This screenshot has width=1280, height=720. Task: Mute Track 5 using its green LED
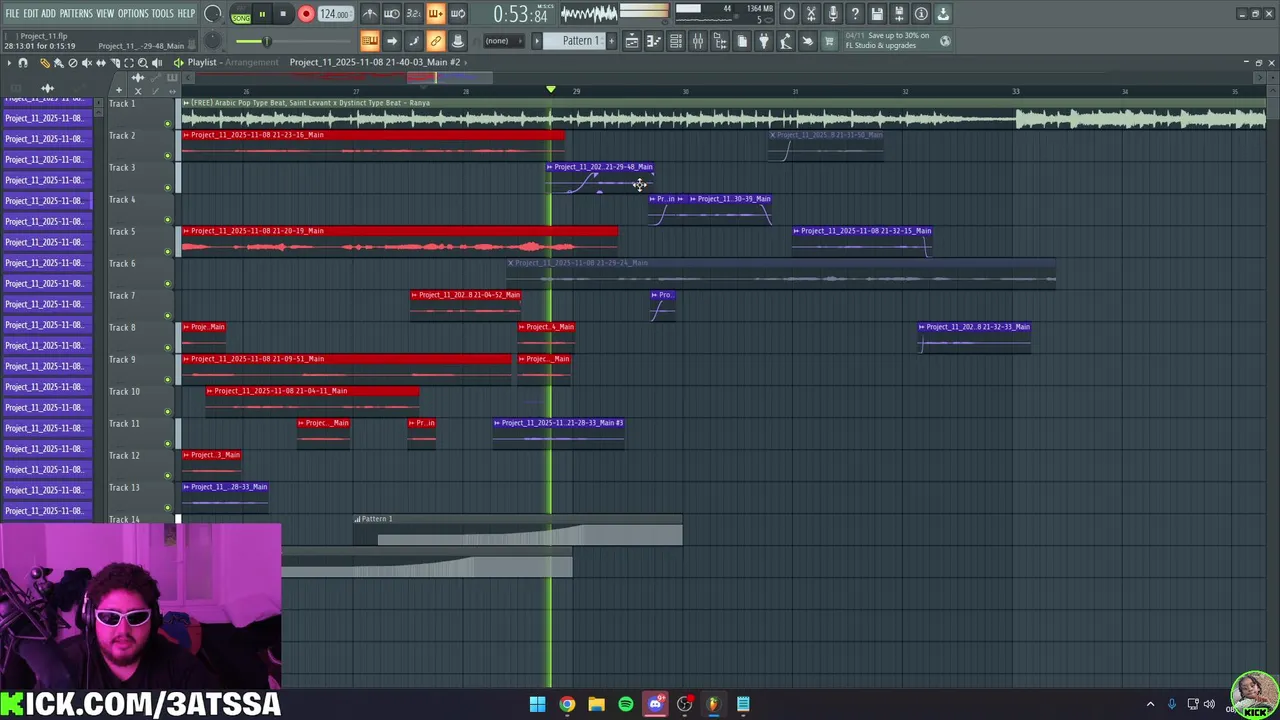[168, 252]
